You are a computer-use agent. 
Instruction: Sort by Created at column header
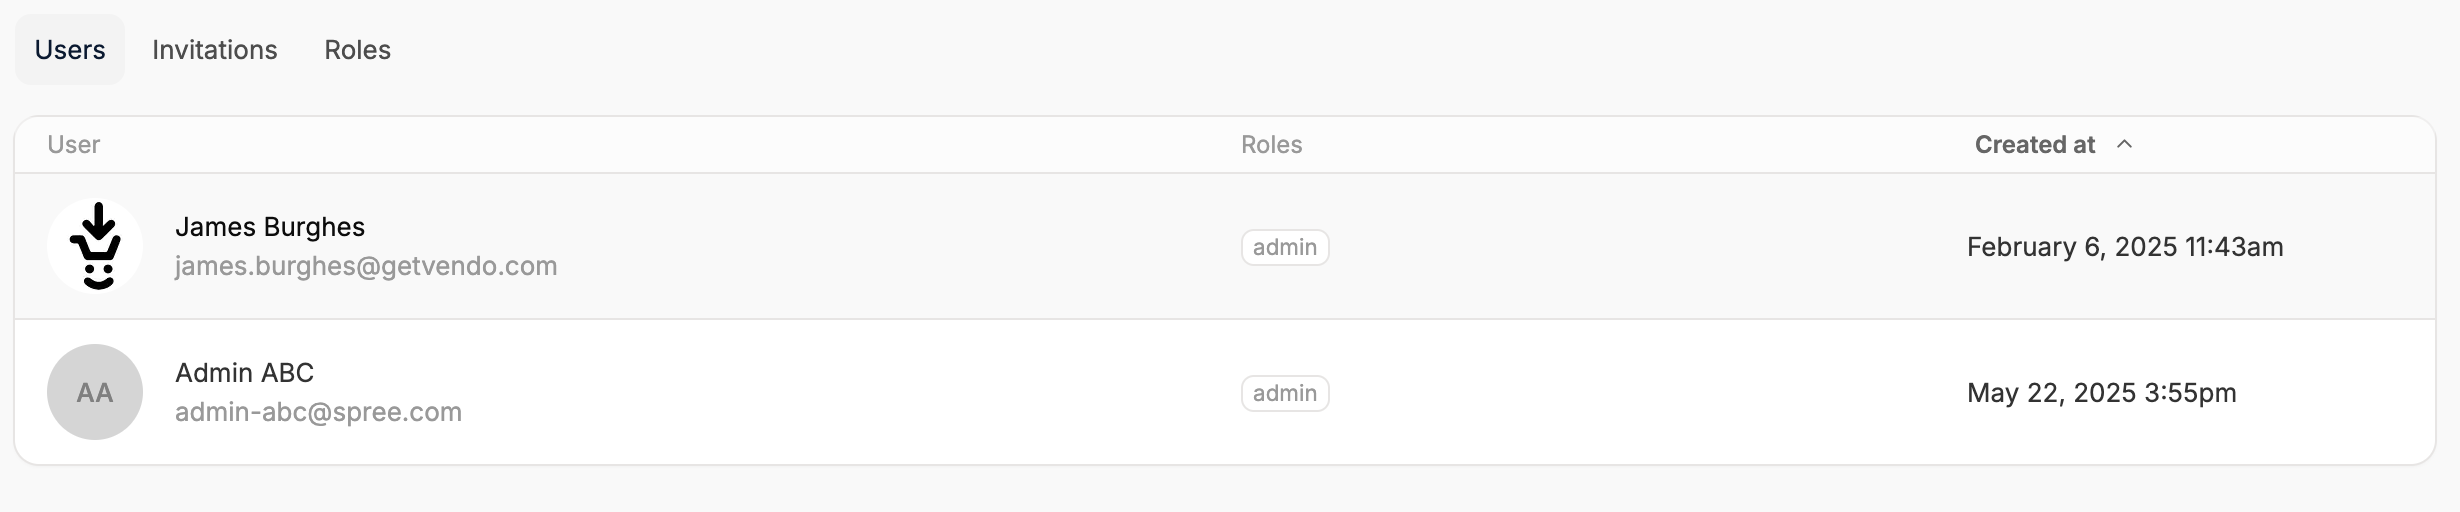point(2035,145)
